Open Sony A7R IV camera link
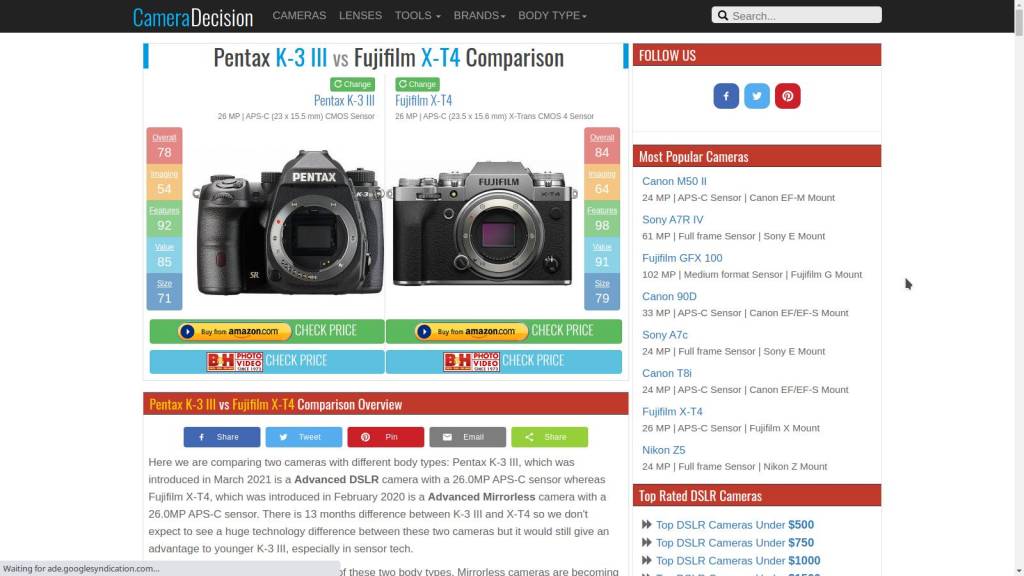Image resolution: width=1024 pixels, height=576 pixels. 673,220
